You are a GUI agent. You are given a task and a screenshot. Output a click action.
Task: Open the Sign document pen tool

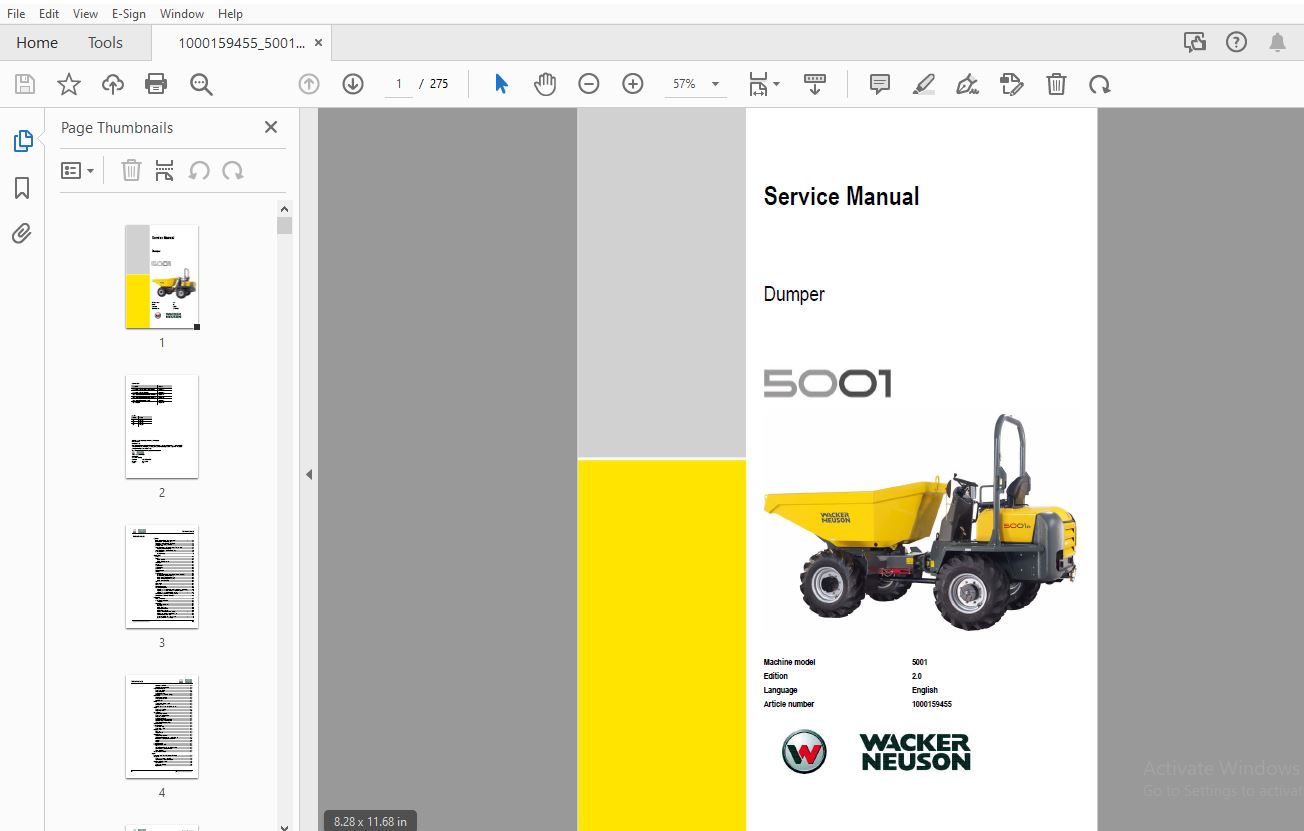[967, 85]
